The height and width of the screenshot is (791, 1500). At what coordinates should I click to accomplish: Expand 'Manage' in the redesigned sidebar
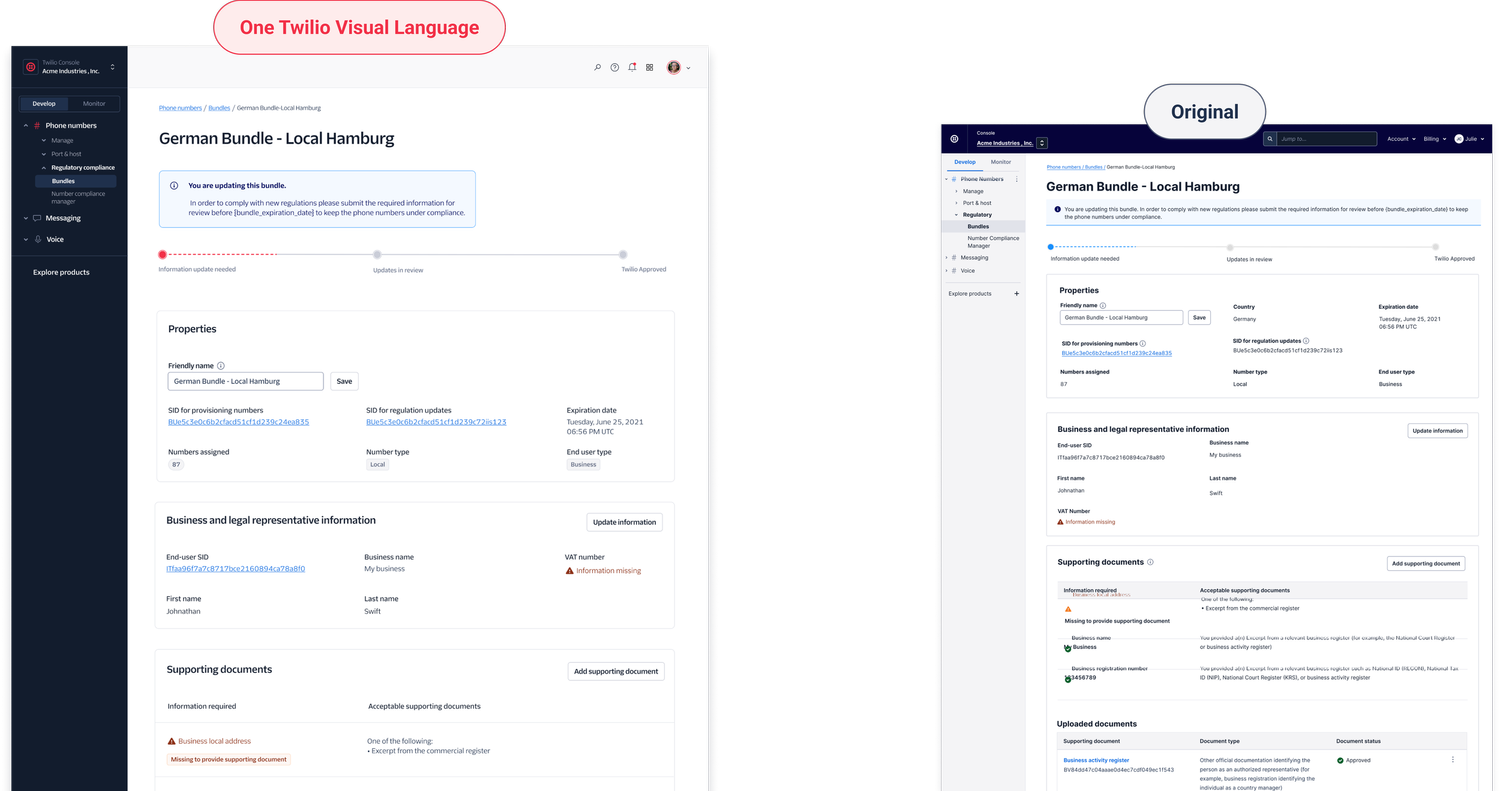pyautogui.click(x=44, y=140)
